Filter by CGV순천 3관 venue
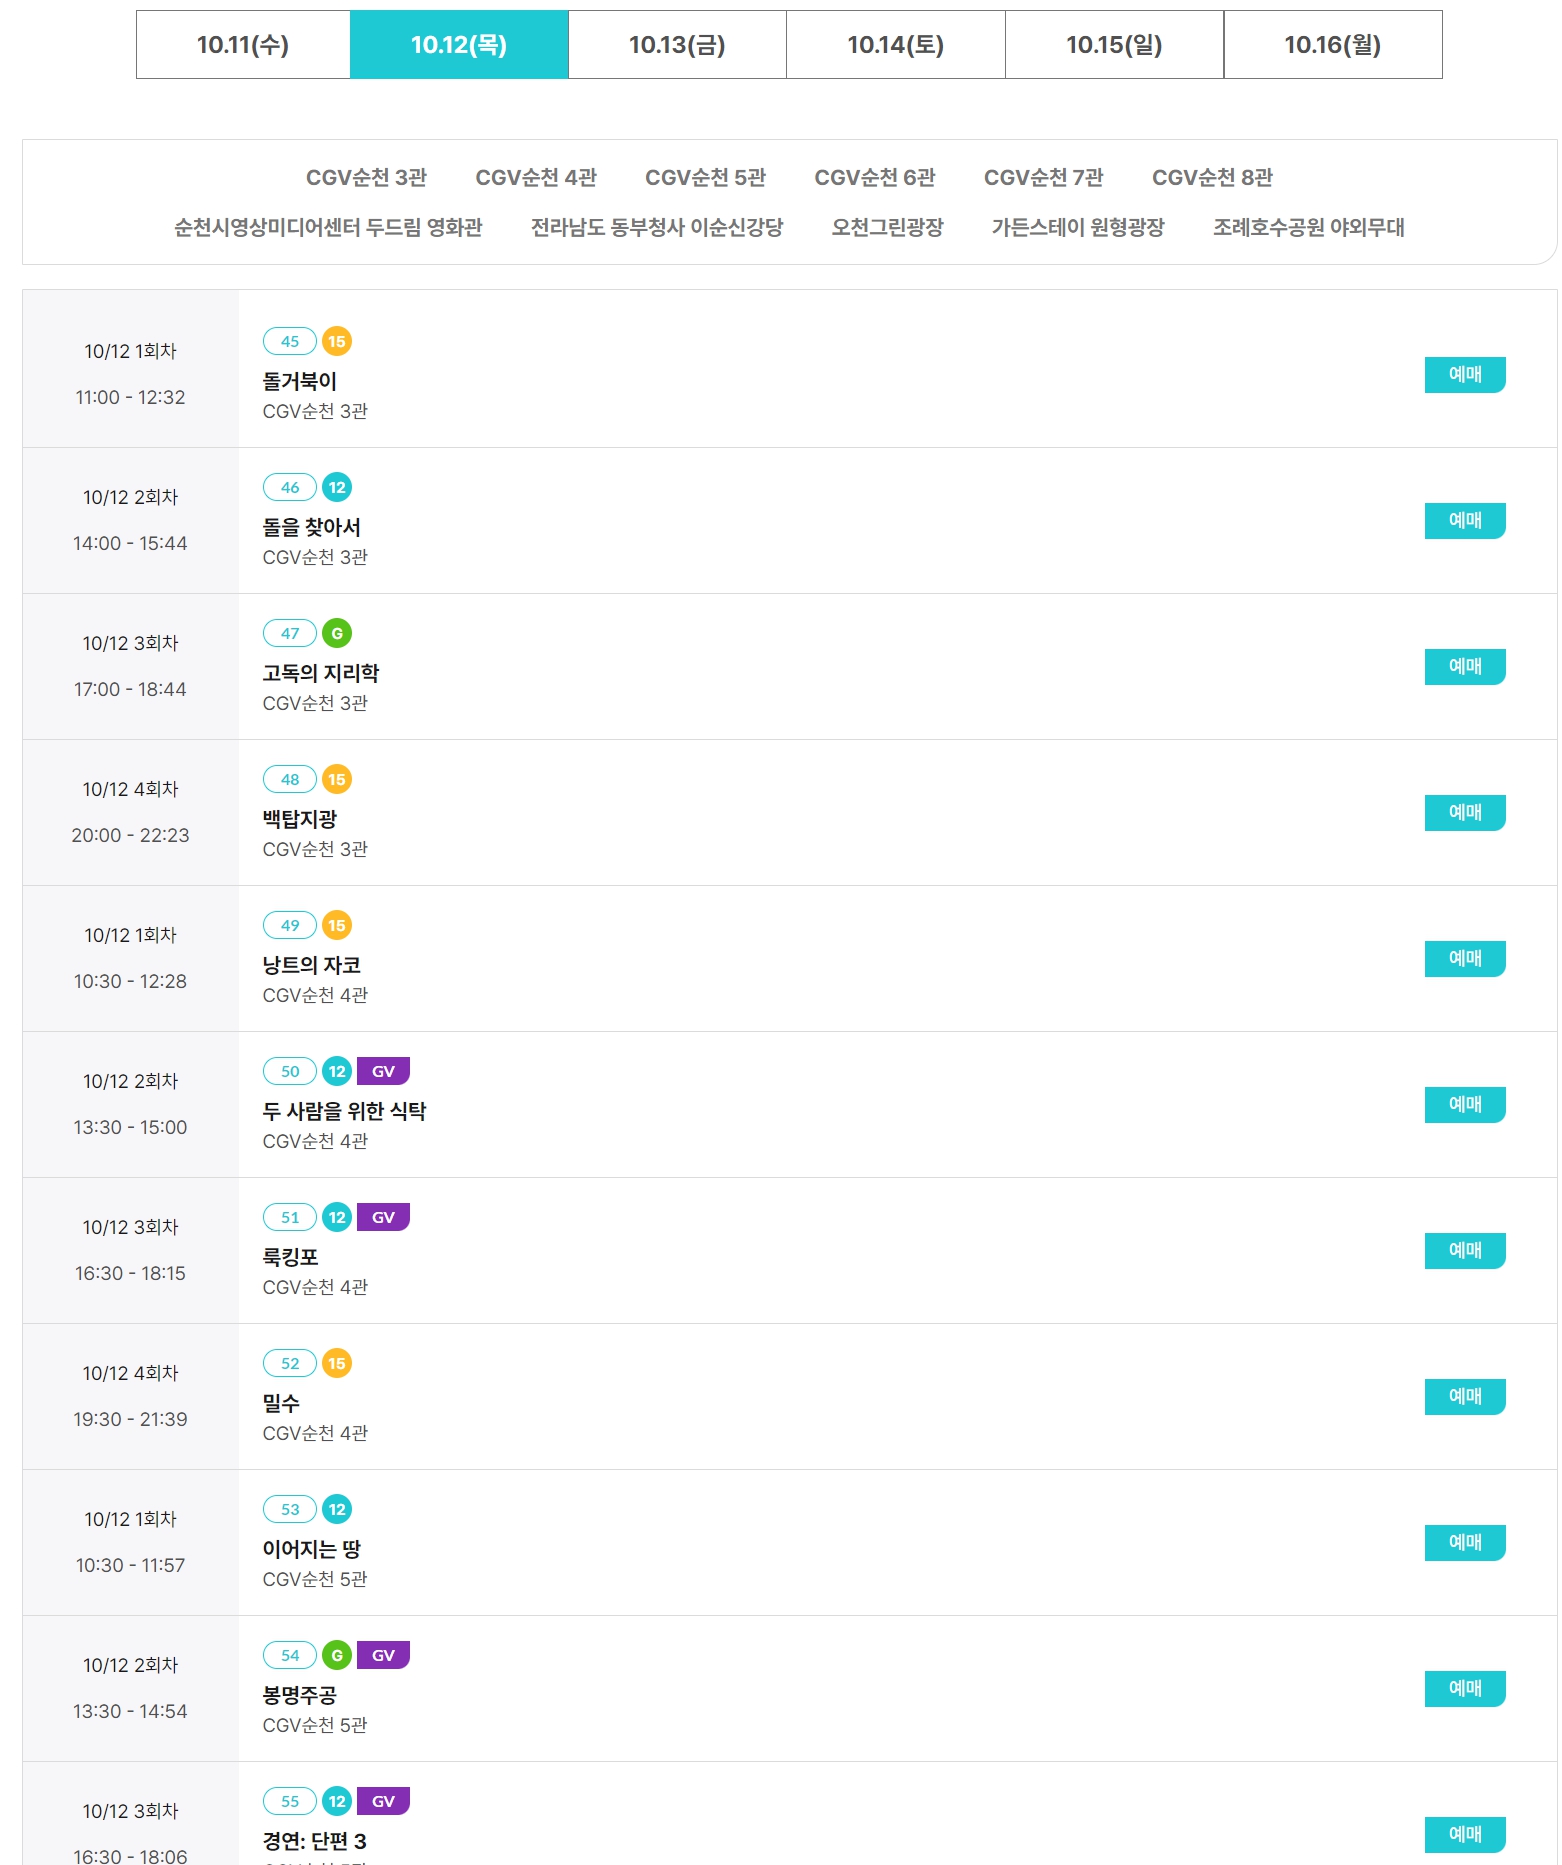The image size is (1562, 1865). 366,178
